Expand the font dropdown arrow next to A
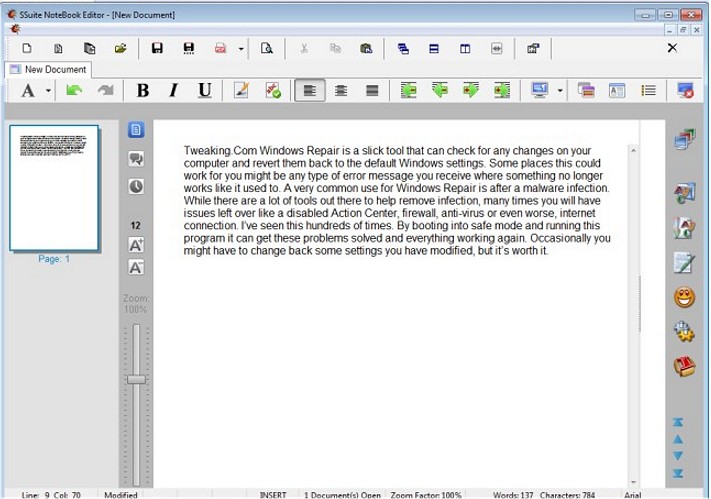This screenshot has height=499, width=711. [48, 91]
